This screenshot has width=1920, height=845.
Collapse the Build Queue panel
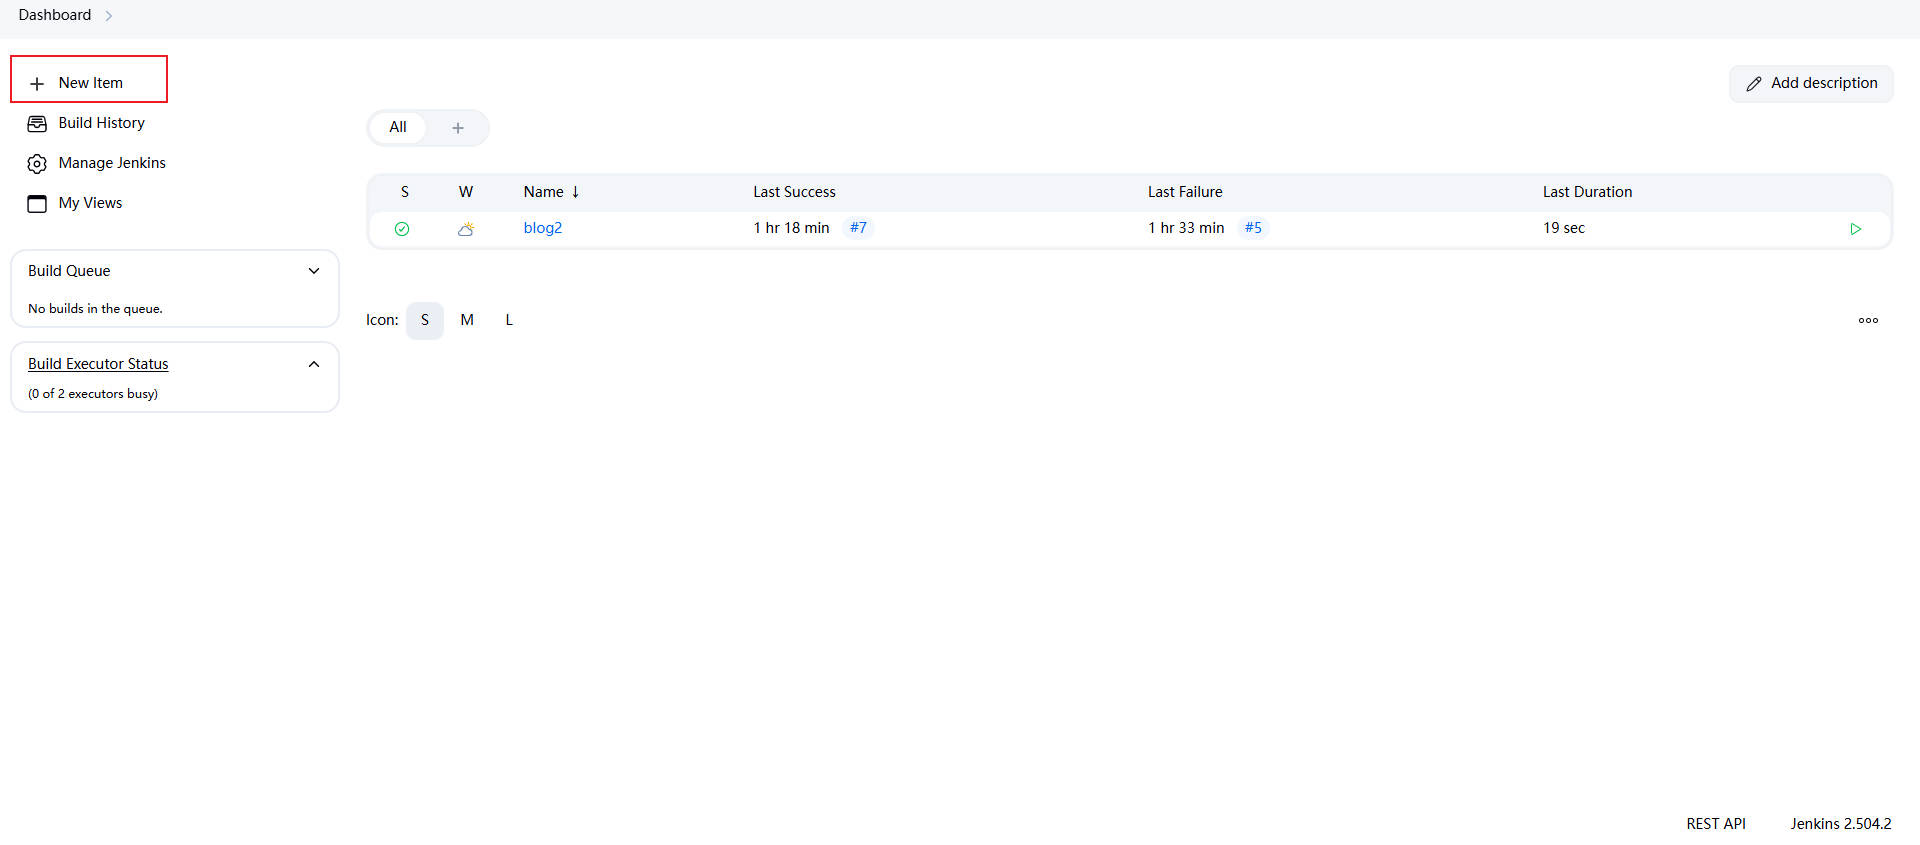pos(314,271)
